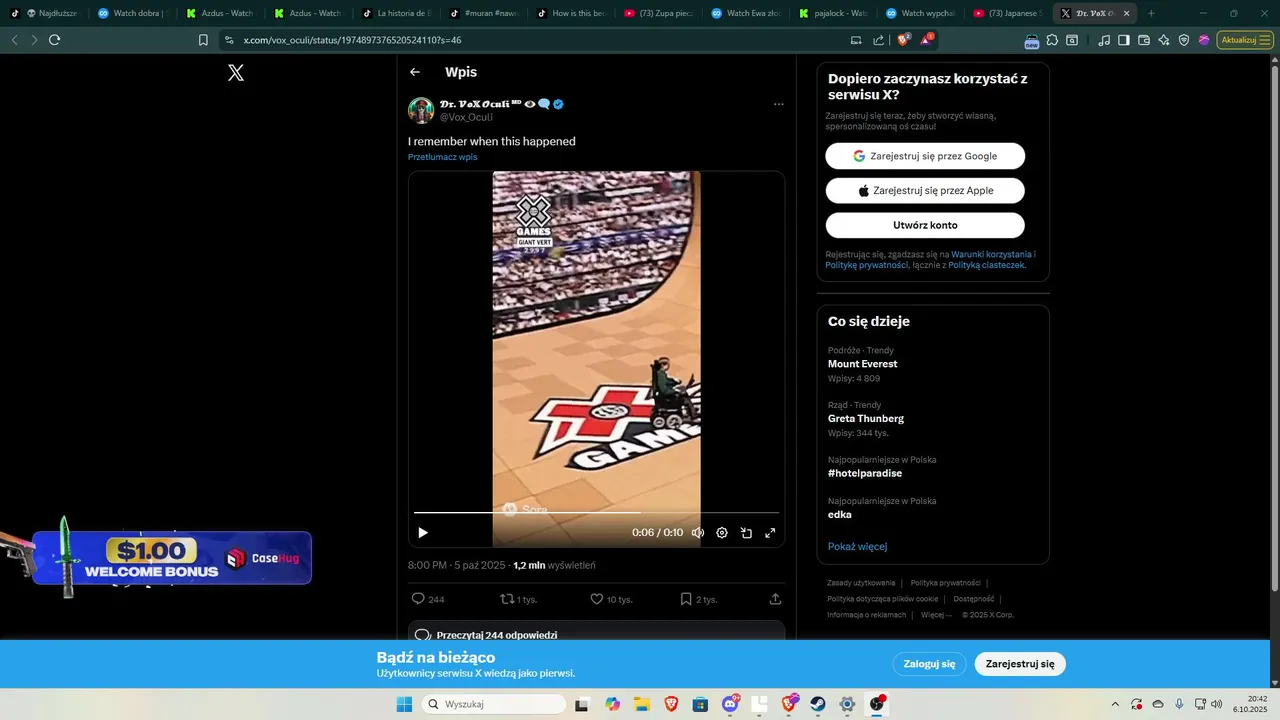
Task: Open Brave Rewards triangle icon
Action: tap(927, 40)
